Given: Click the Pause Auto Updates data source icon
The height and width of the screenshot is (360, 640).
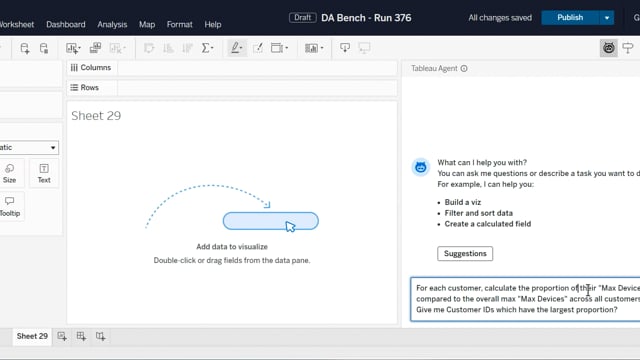Looking at the screenshot, I should click(44, 48).
